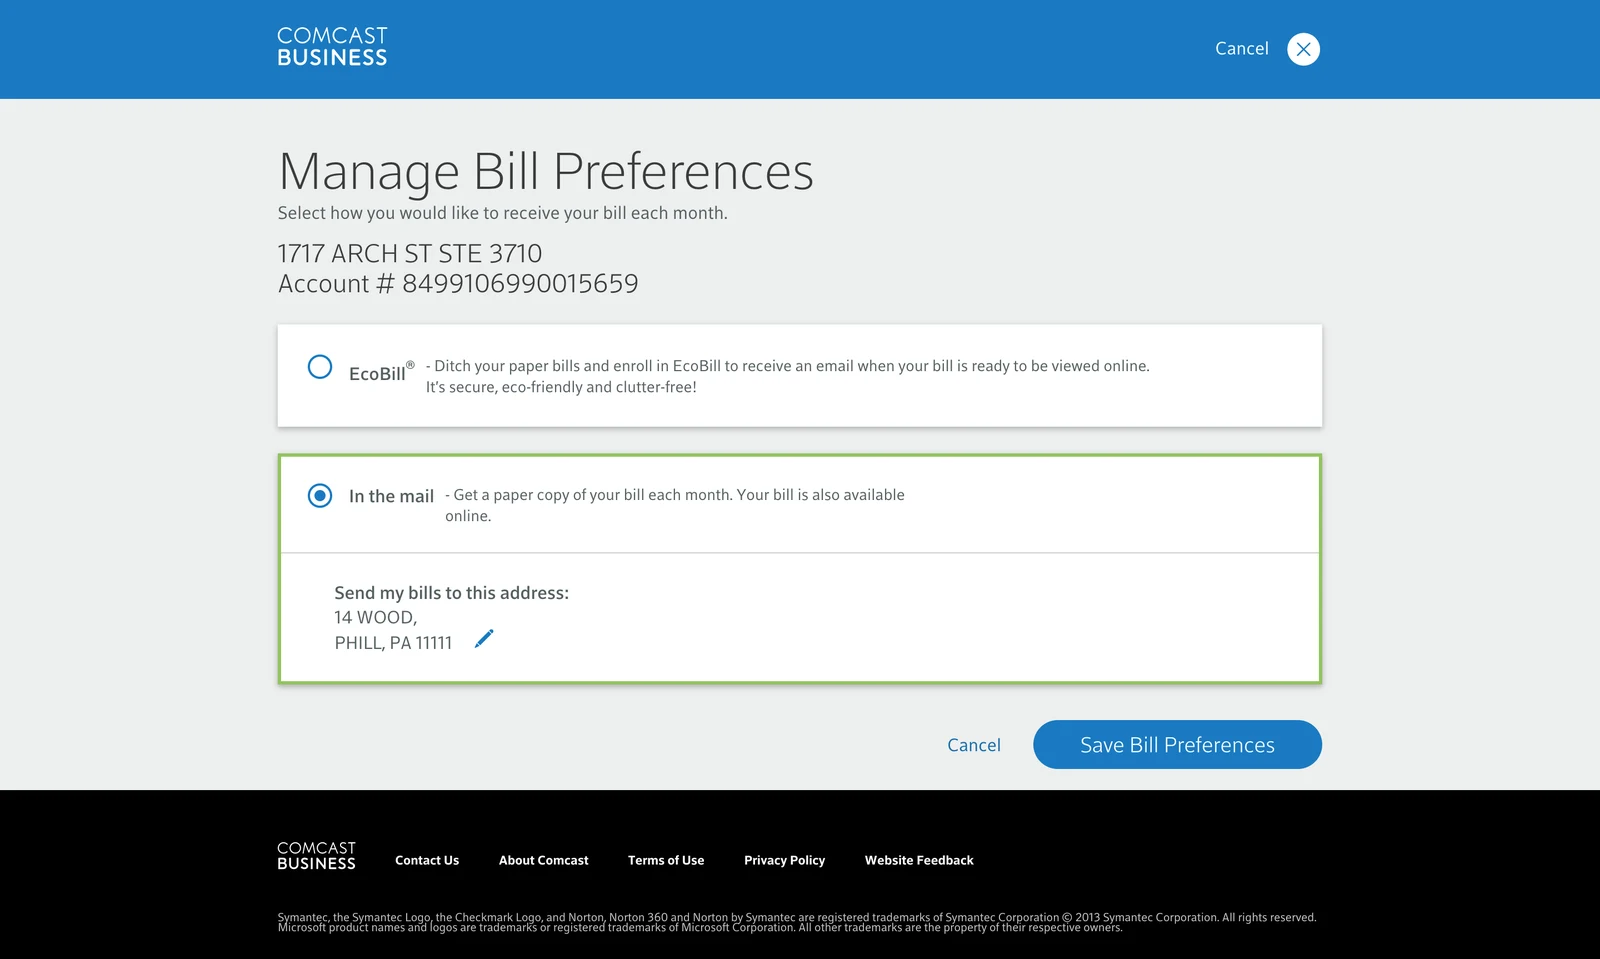
Task: Click the Select how you would like subtitle
Action: pos(503,213)
